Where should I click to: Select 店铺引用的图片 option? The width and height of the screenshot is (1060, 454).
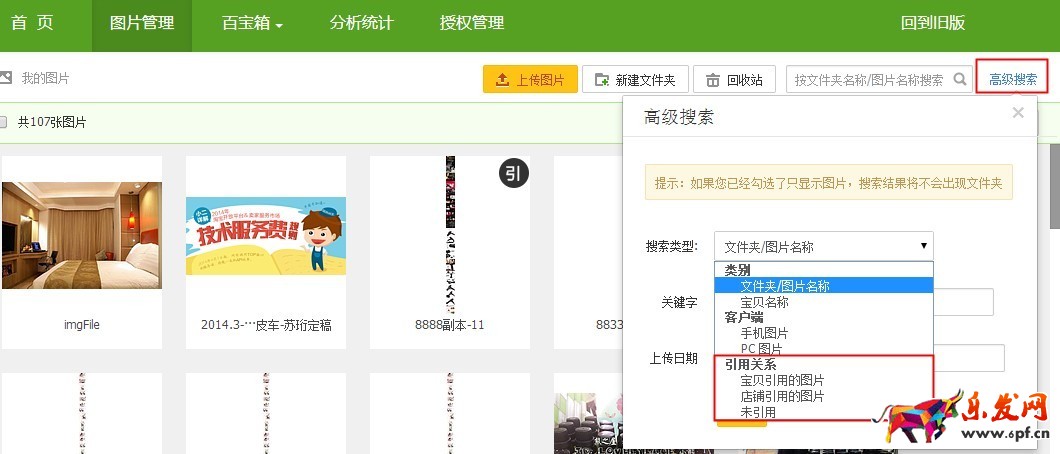[x=823, y=396]
